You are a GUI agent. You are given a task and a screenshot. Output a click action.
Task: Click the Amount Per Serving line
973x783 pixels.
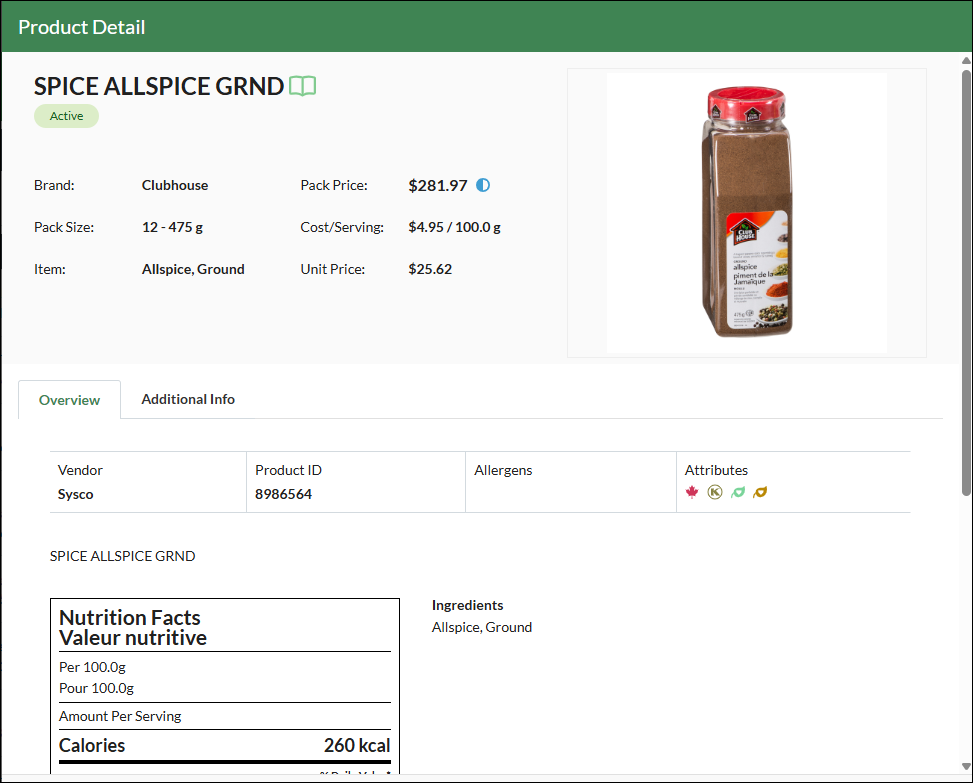tap(120, 717)
